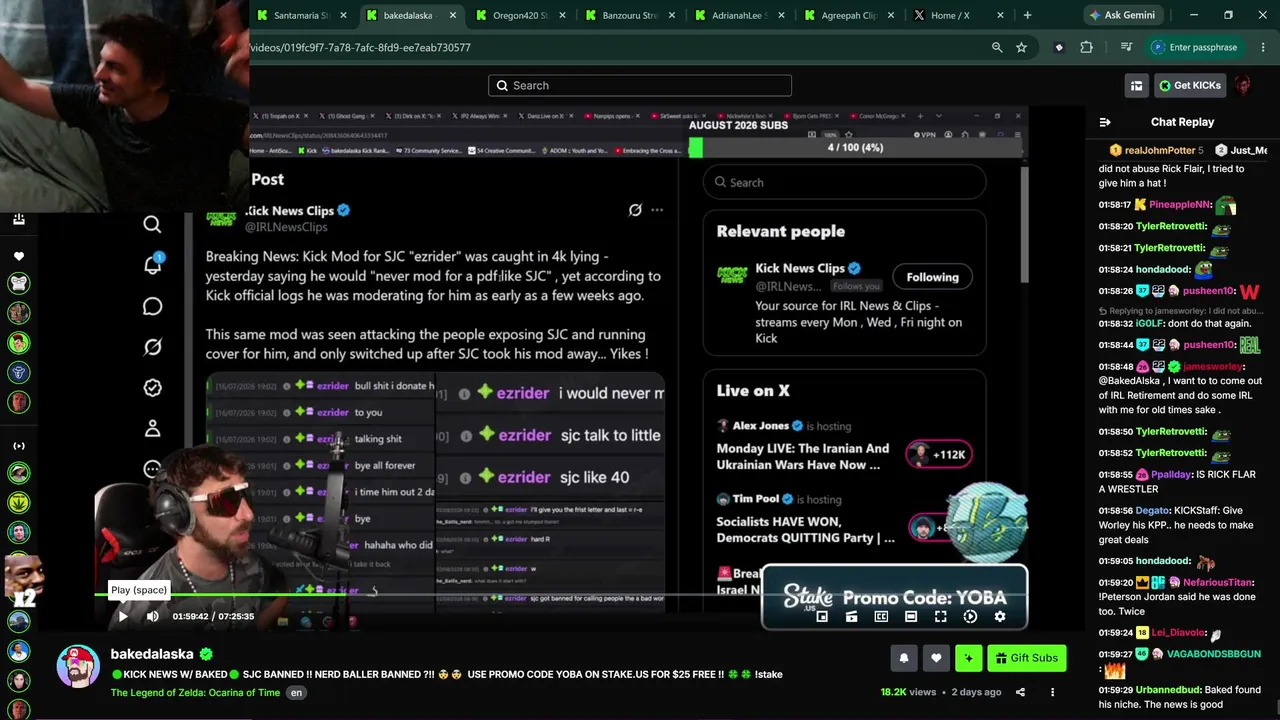Switch to the Home / X browser tab
Image resolution: width=1280 pixels, height=720 pixels.
[959, 15]
